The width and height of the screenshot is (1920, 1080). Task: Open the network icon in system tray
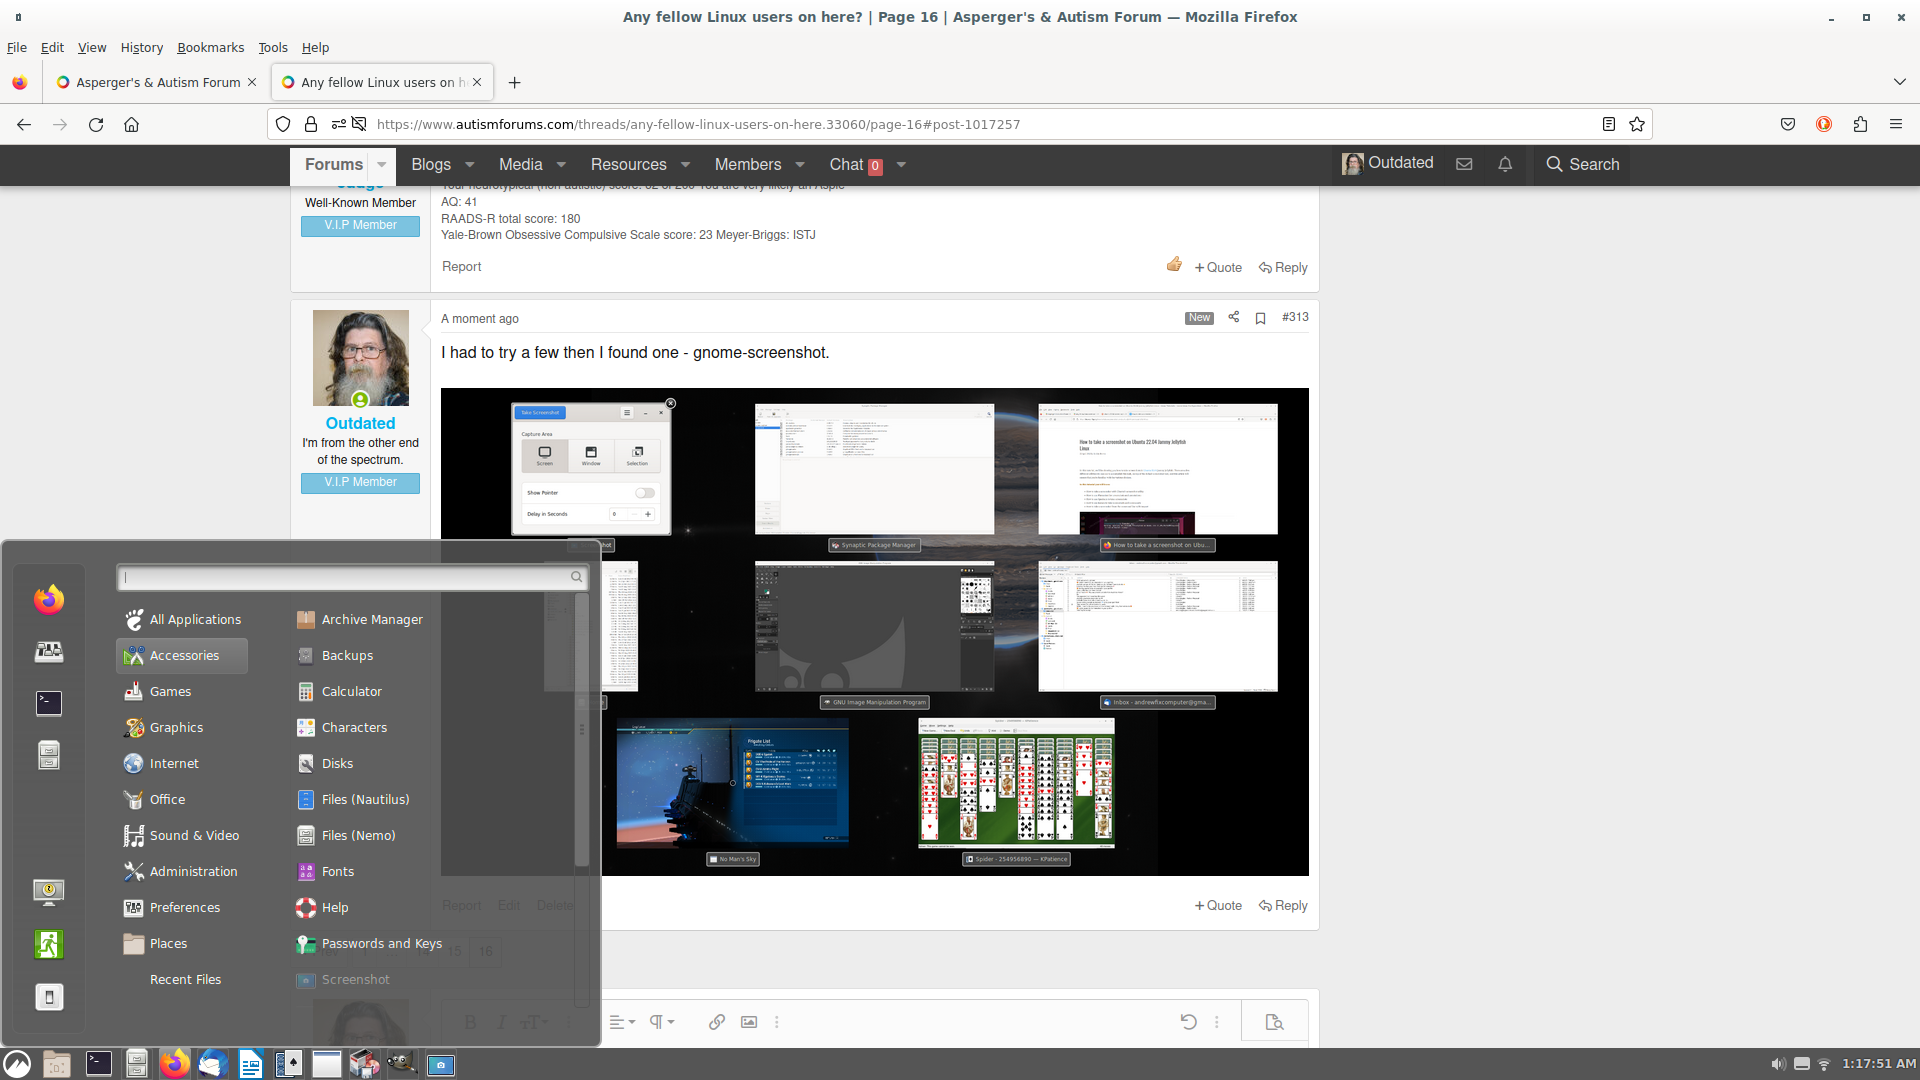pos(1824,1064)
